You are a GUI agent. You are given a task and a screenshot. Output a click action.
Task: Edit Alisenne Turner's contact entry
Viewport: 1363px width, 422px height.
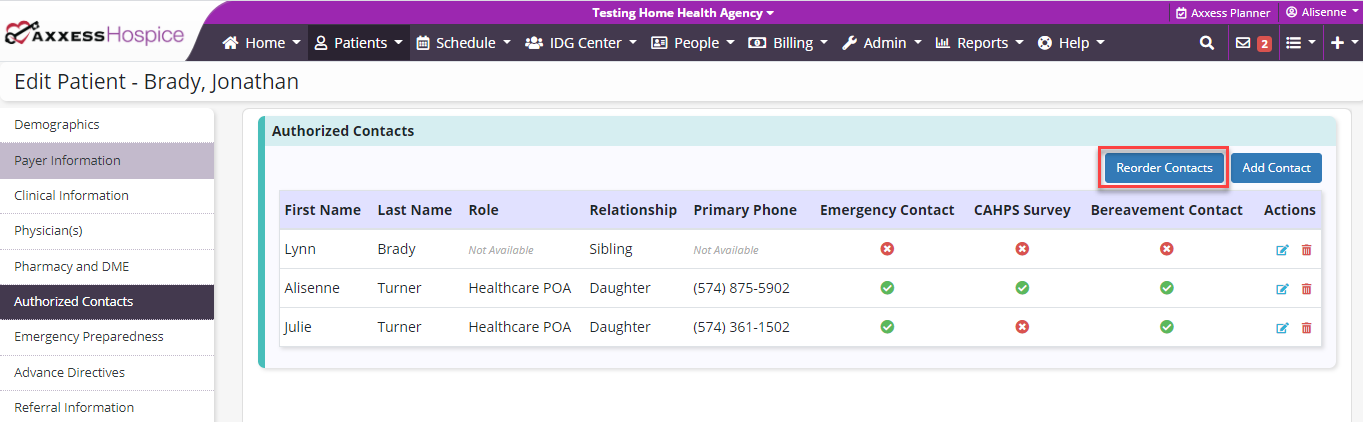(1282, 289)
